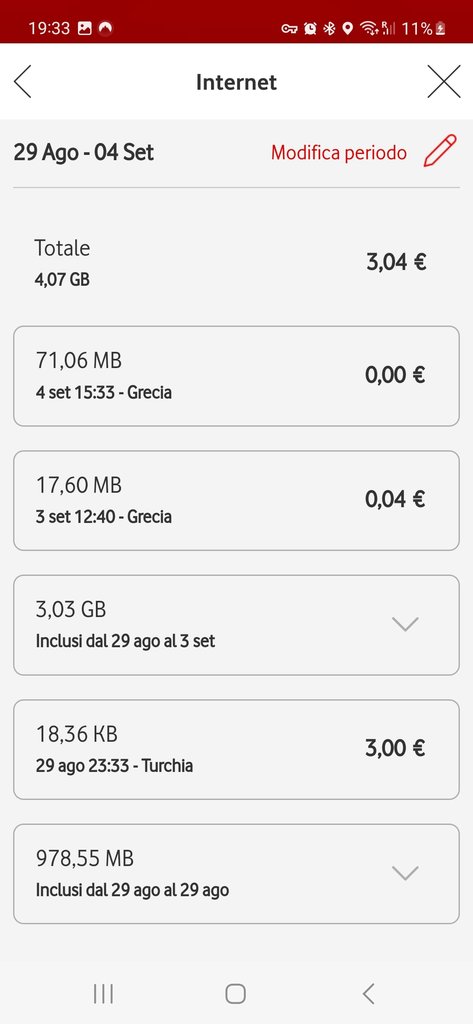Tap the Totale 3,04 € summary row
This screenshot has width=473, height=1024.
(236, 263)
